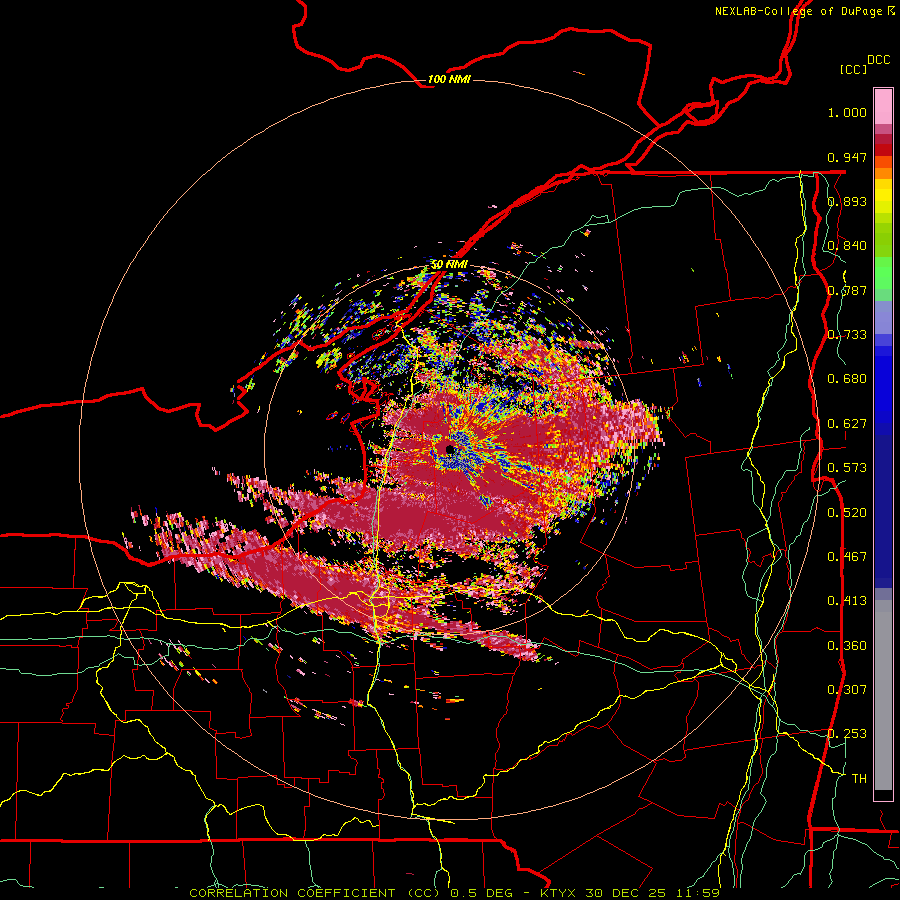
Task: Click the 0.520 color scale value
Action: tap(847, 513)
